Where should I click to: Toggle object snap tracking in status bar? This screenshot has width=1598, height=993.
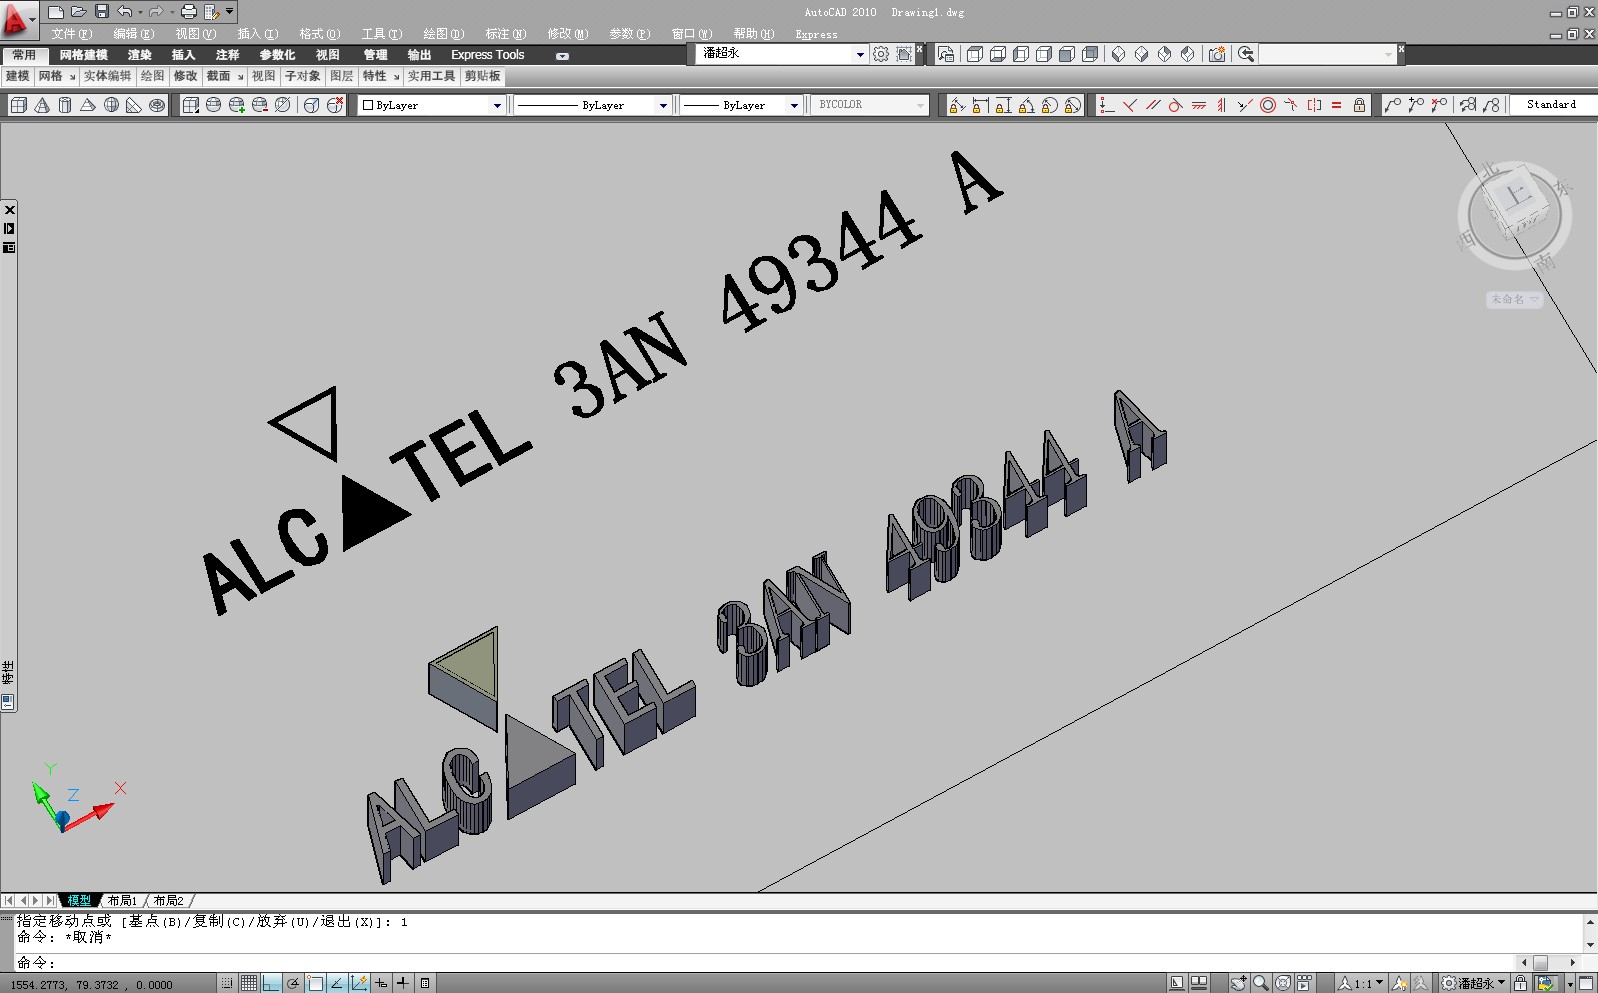click(x=337, y=984)
